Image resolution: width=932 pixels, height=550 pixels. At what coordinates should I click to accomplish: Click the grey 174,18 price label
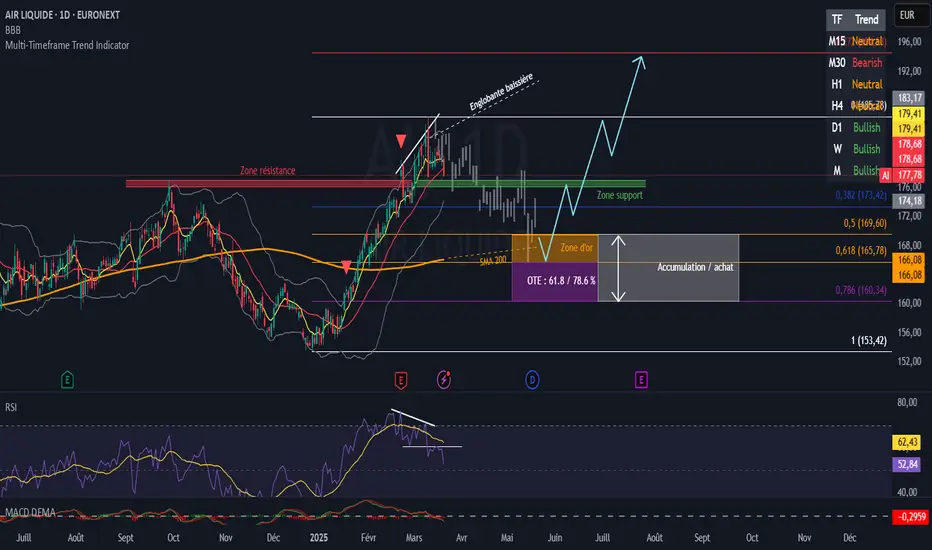click(x=909, y=201)
